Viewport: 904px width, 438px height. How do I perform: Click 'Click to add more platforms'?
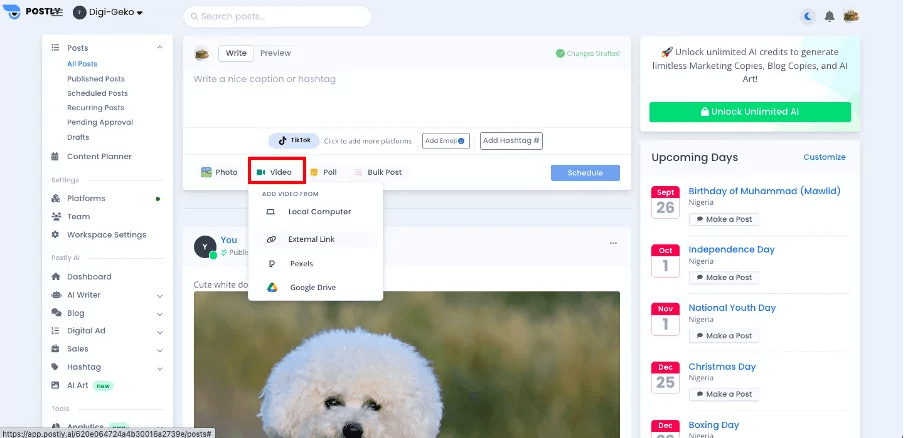tap(368, 141)
